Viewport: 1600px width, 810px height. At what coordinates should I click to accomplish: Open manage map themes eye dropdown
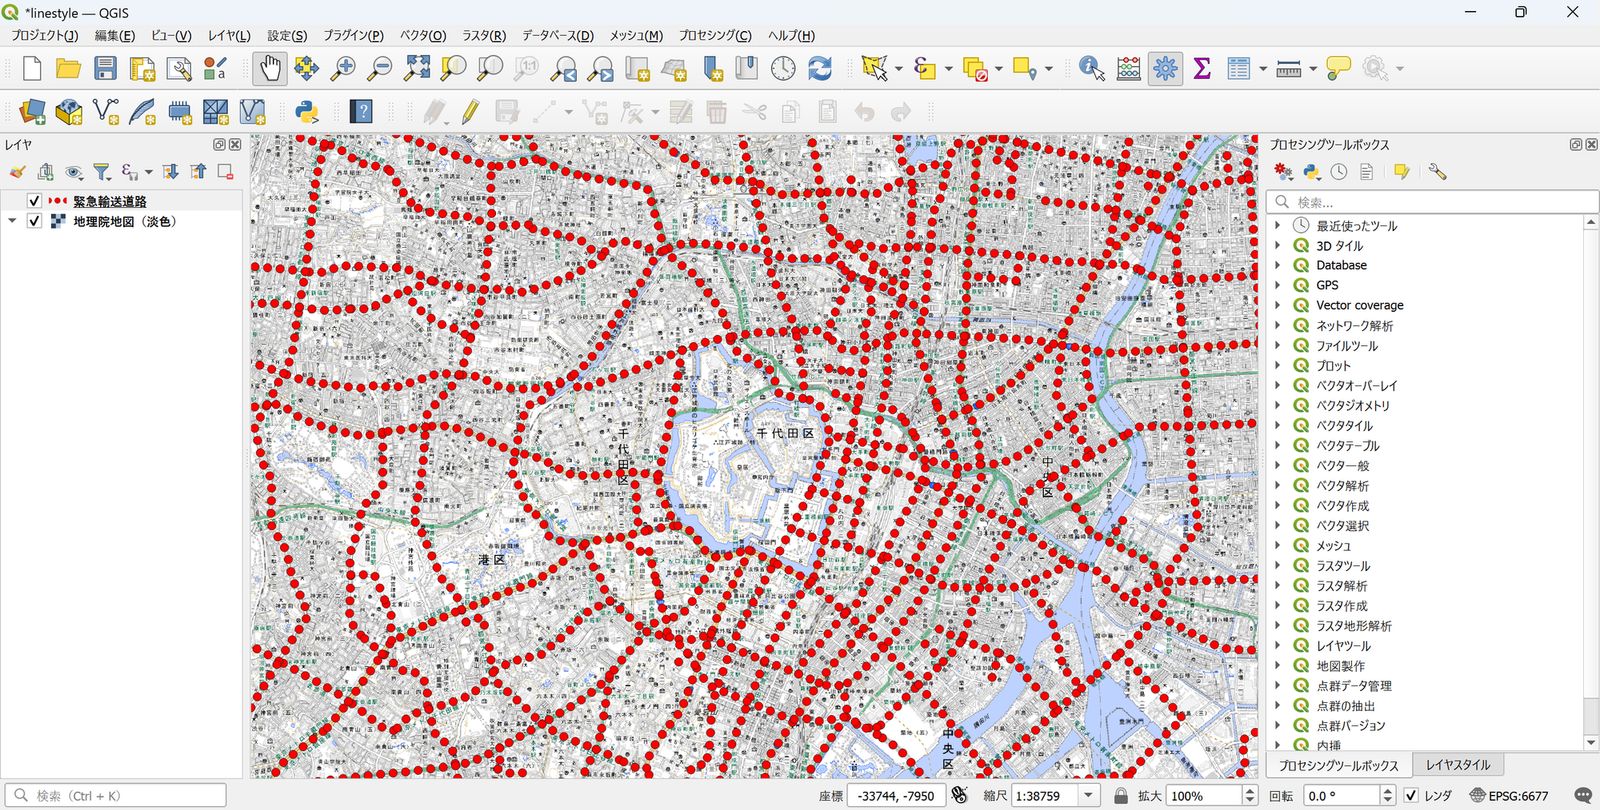coord(75,172)
